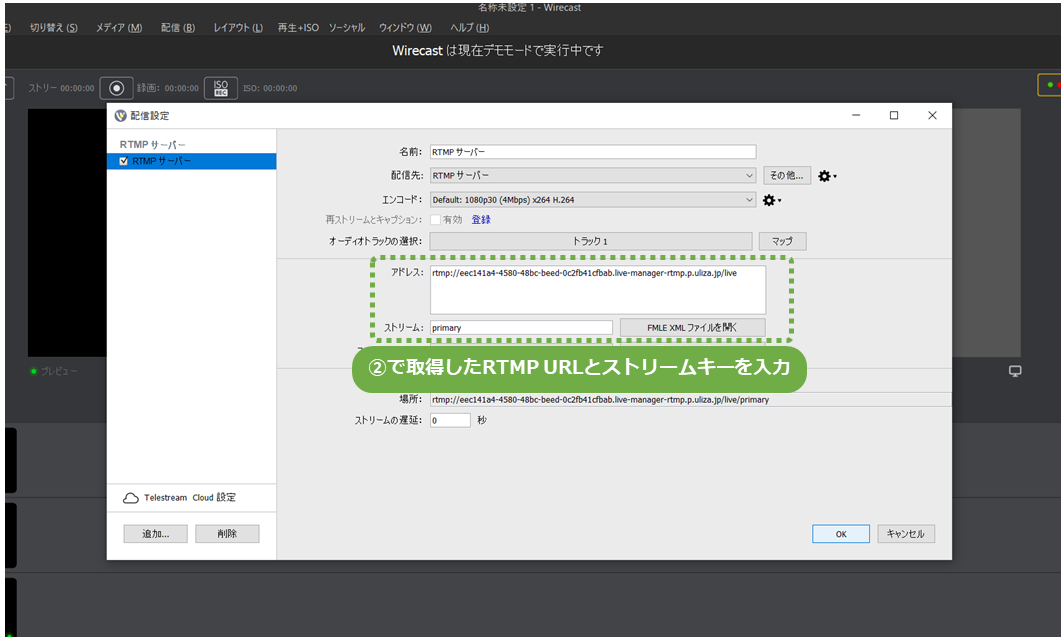
Task: Click the Wirecast logo in dialog title
Action: click(121, 116)
